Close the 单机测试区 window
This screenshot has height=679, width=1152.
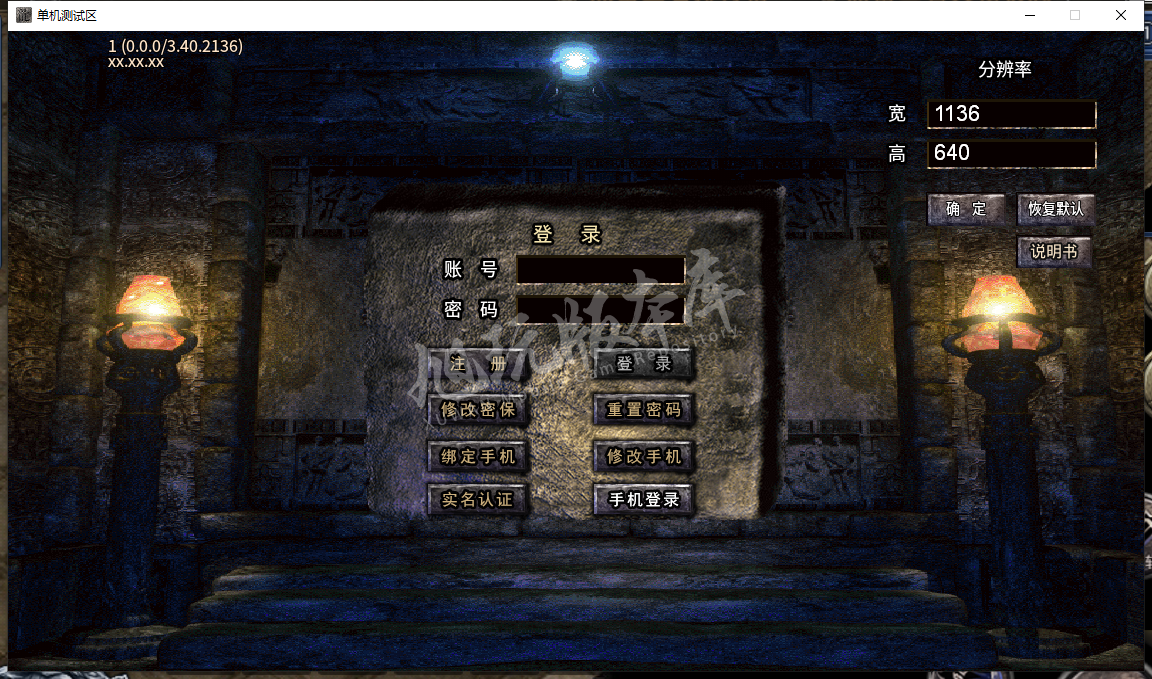(x=1120, y=15)
